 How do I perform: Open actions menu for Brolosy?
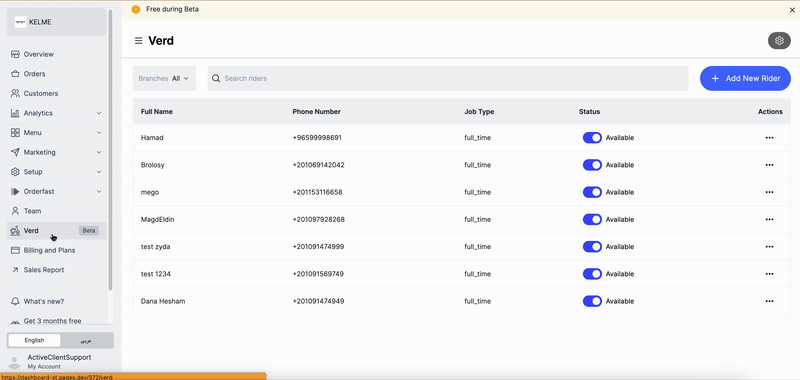tap(769, 165)
